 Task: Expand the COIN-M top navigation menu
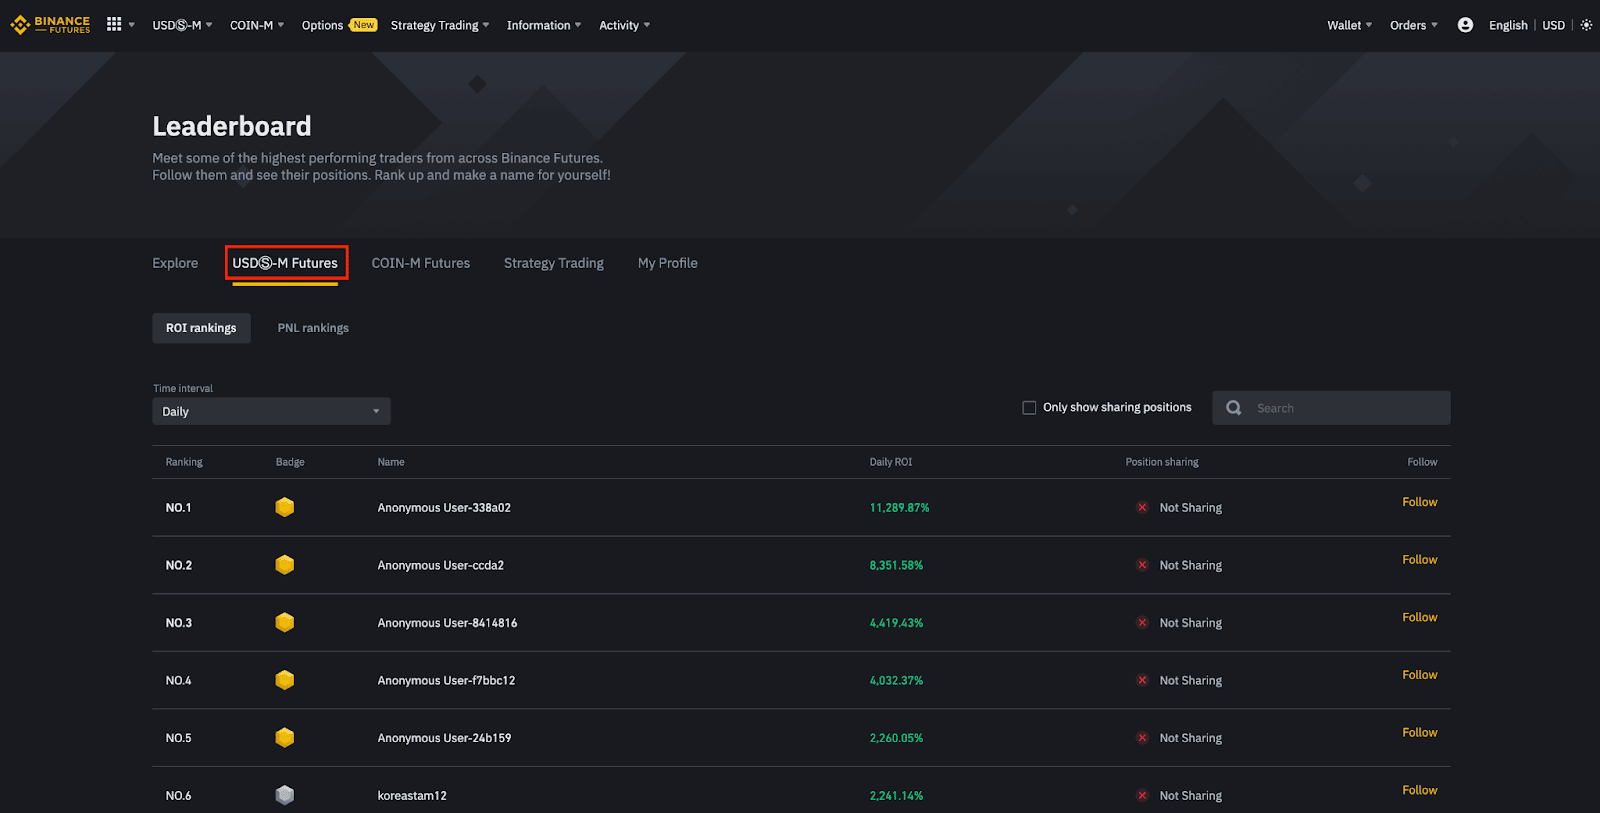tap(257, 25)
